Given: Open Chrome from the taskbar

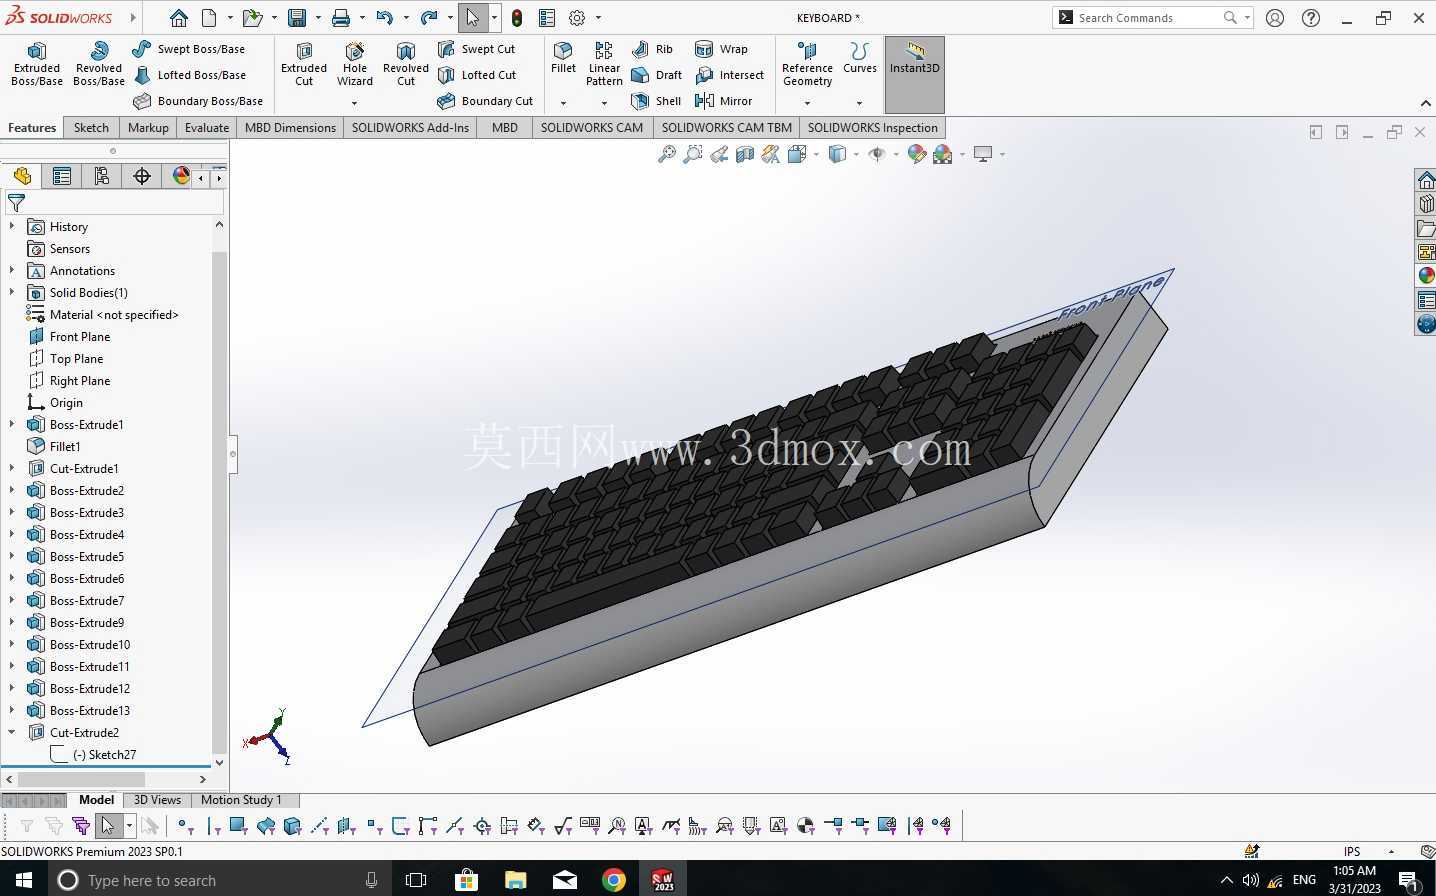Looking at the screenshot, I should point(614,880).
